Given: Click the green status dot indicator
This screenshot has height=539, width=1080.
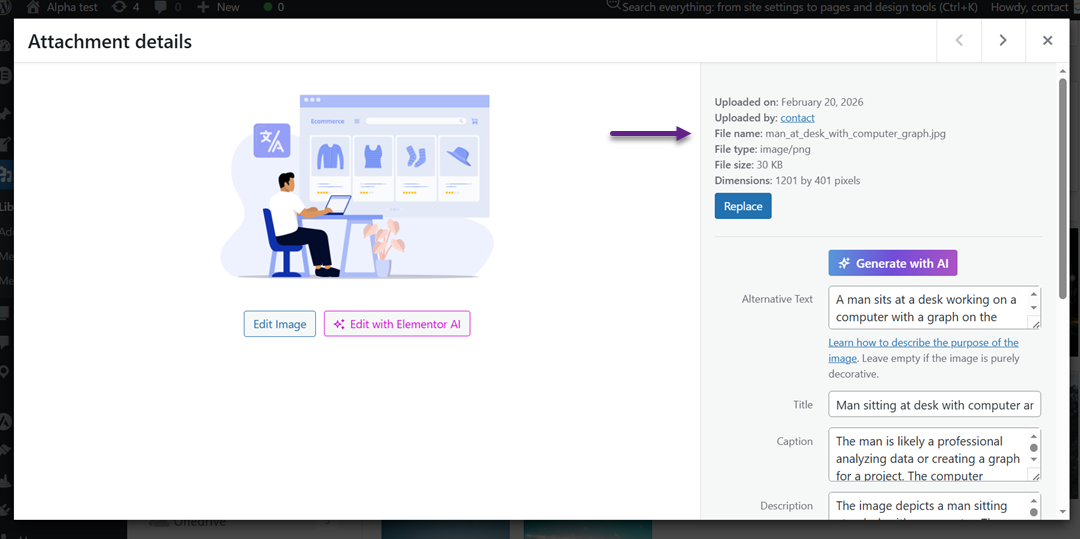Looking at the screenshot, I should (268, 8).
